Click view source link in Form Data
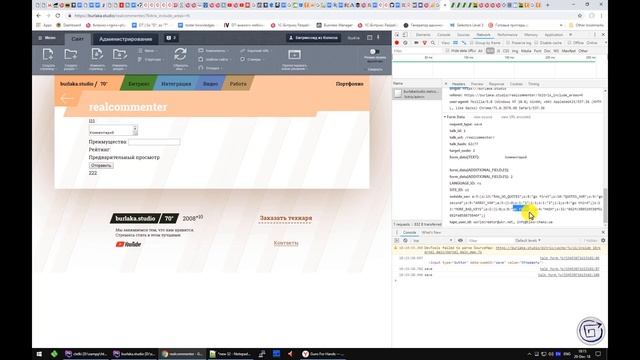The height and width of the screenshot is (360, 640). click(482, 117)
